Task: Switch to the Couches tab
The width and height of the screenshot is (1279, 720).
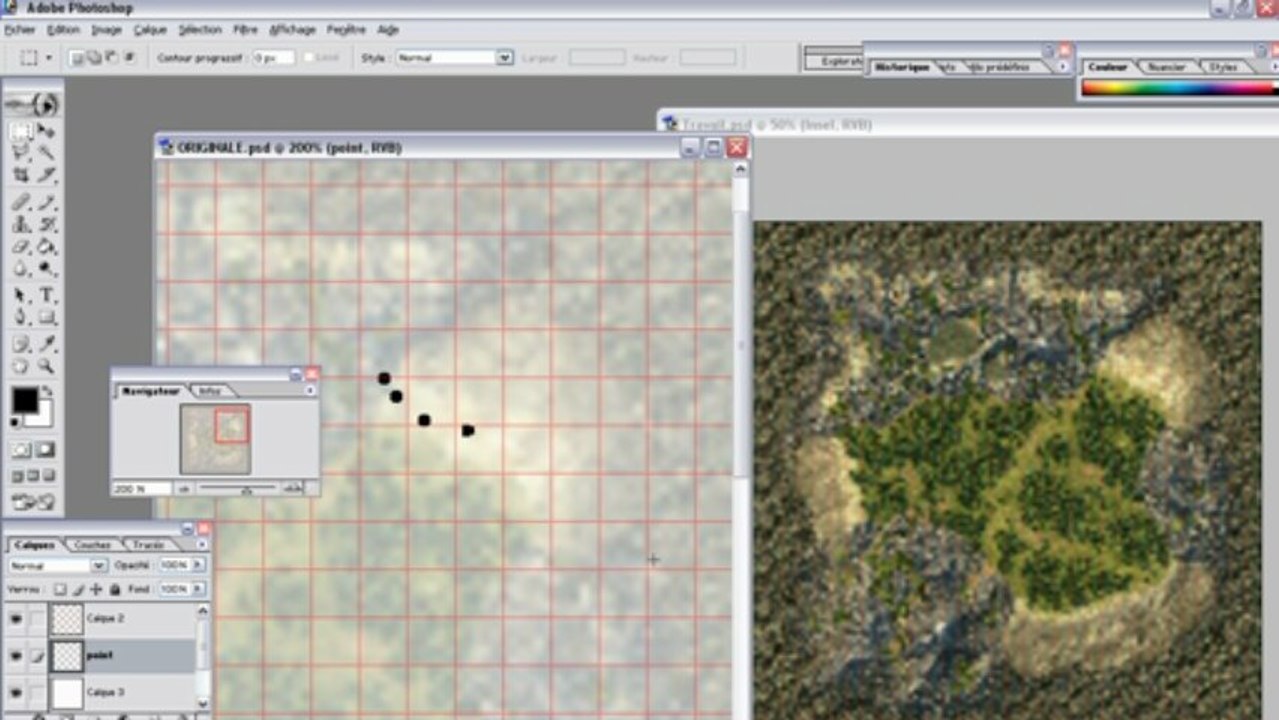Action: [93, 545]
